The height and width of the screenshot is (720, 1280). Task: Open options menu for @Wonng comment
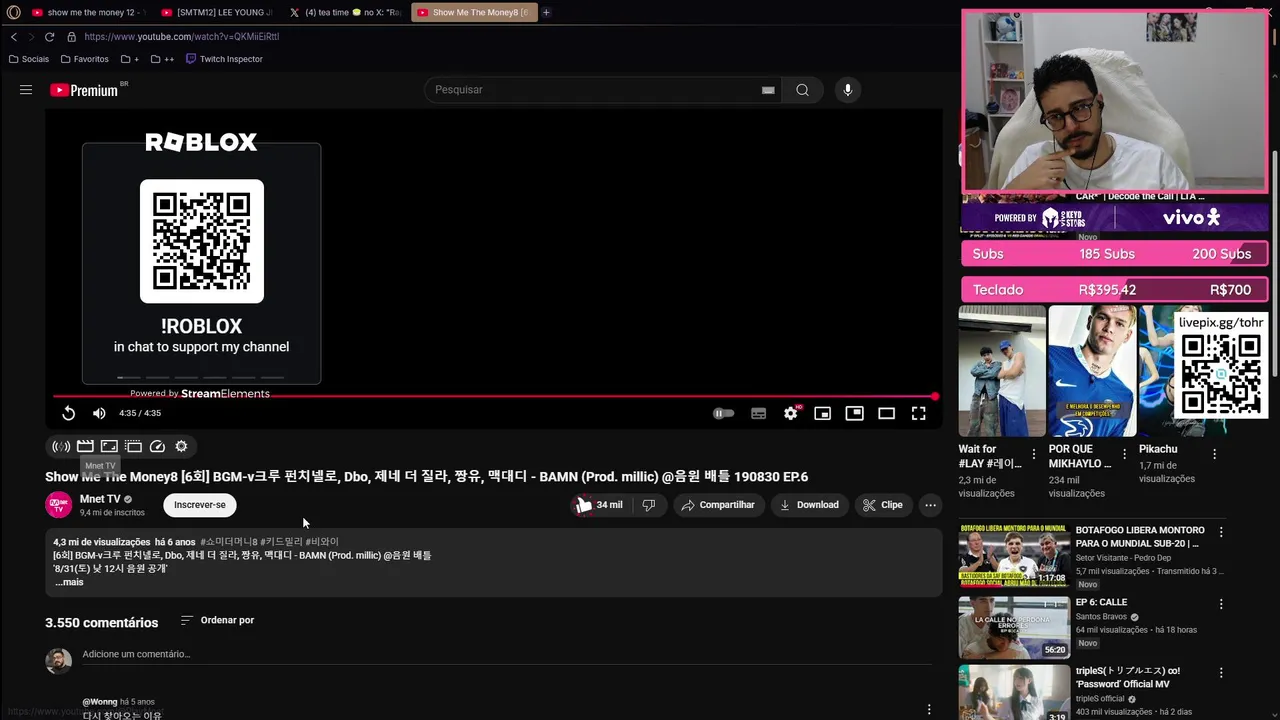[929, 709]
